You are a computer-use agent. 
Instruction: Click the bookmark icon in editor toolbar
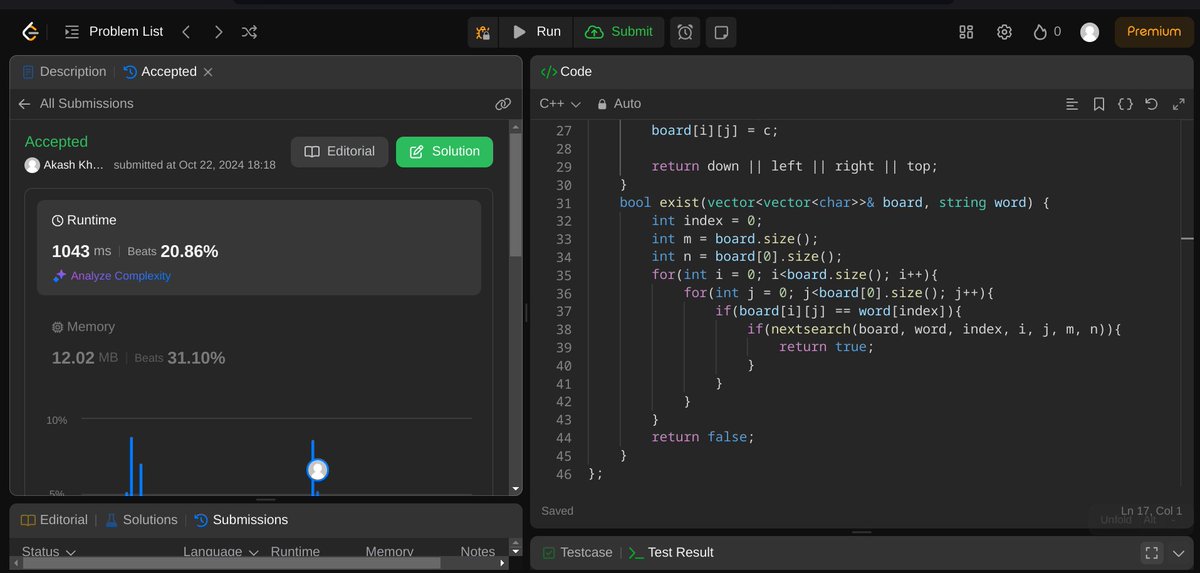pyautogui.click(x=1099, y=104)
